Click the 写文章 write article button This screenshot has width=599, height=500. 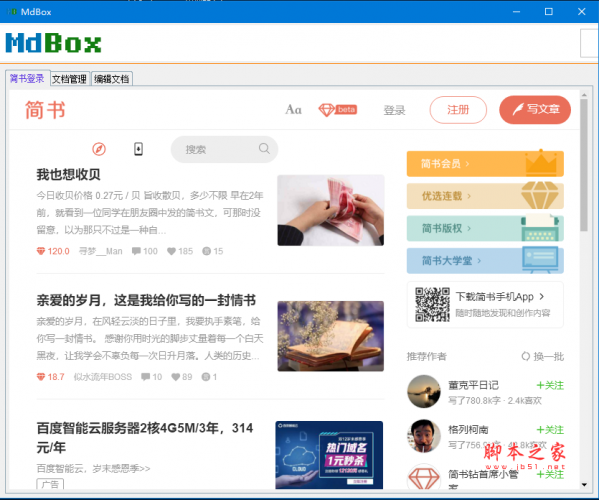click(x=535, y=110)
